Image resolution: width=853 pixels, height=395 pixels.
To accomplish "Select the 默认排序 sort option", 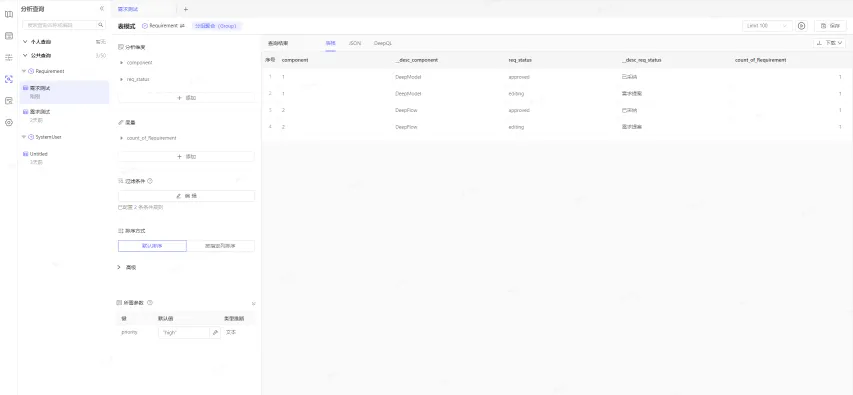I will [x=152, y=246].
